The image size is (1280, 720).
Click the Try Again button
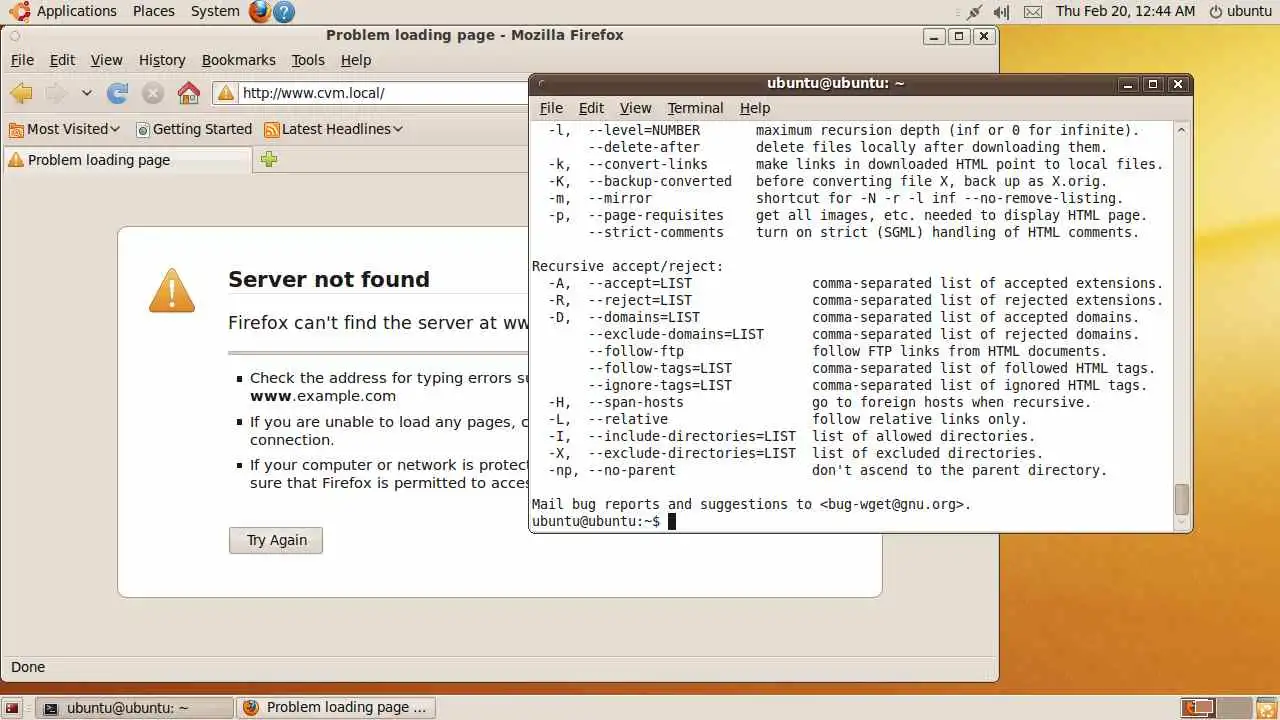coord(276,540)
